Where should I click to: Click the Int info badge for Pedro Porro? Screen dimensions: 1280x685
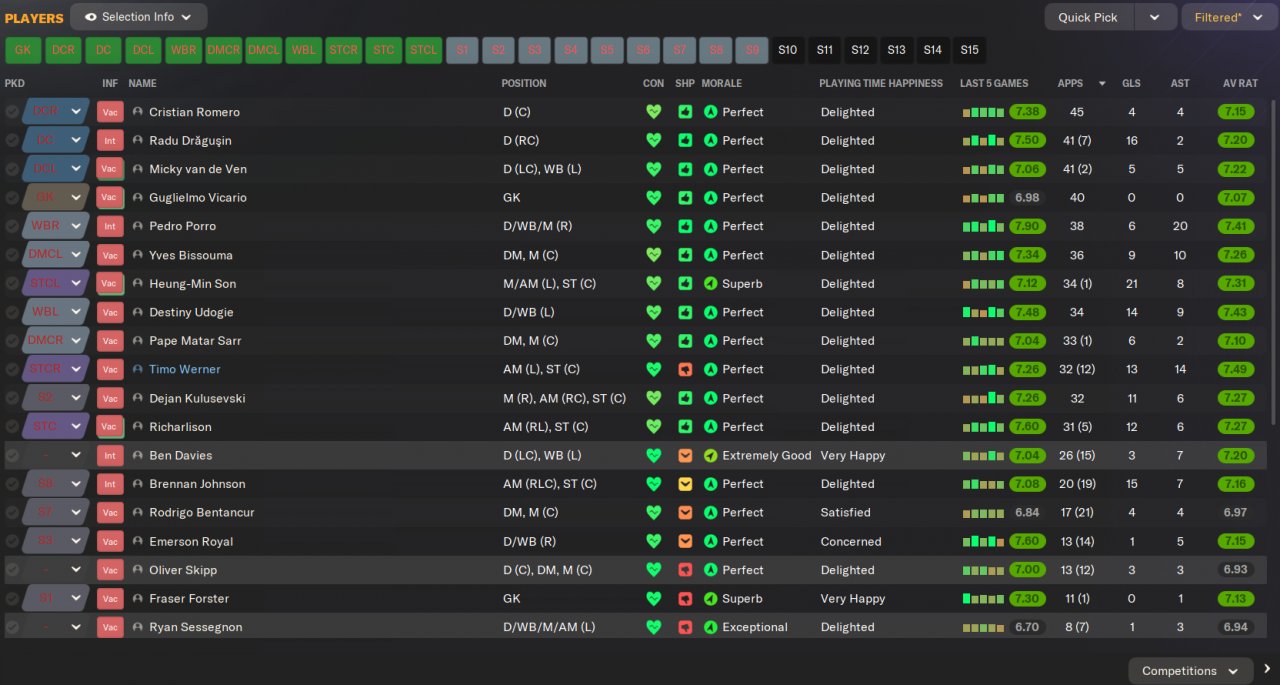tap(110, 227)
